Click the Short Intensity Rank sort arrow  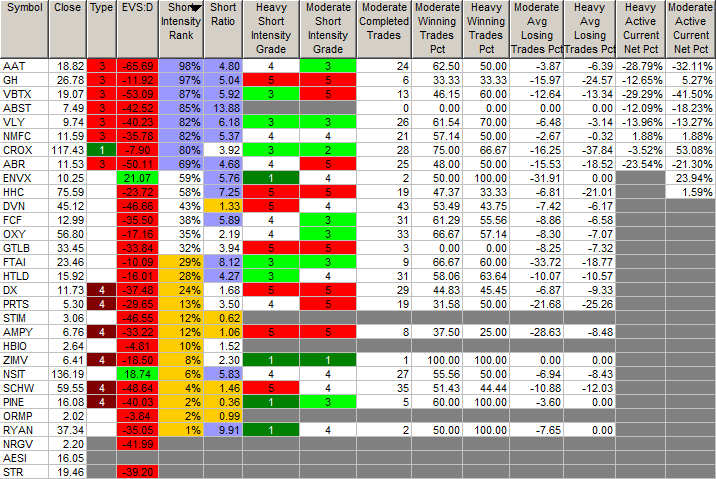[196, 8]
